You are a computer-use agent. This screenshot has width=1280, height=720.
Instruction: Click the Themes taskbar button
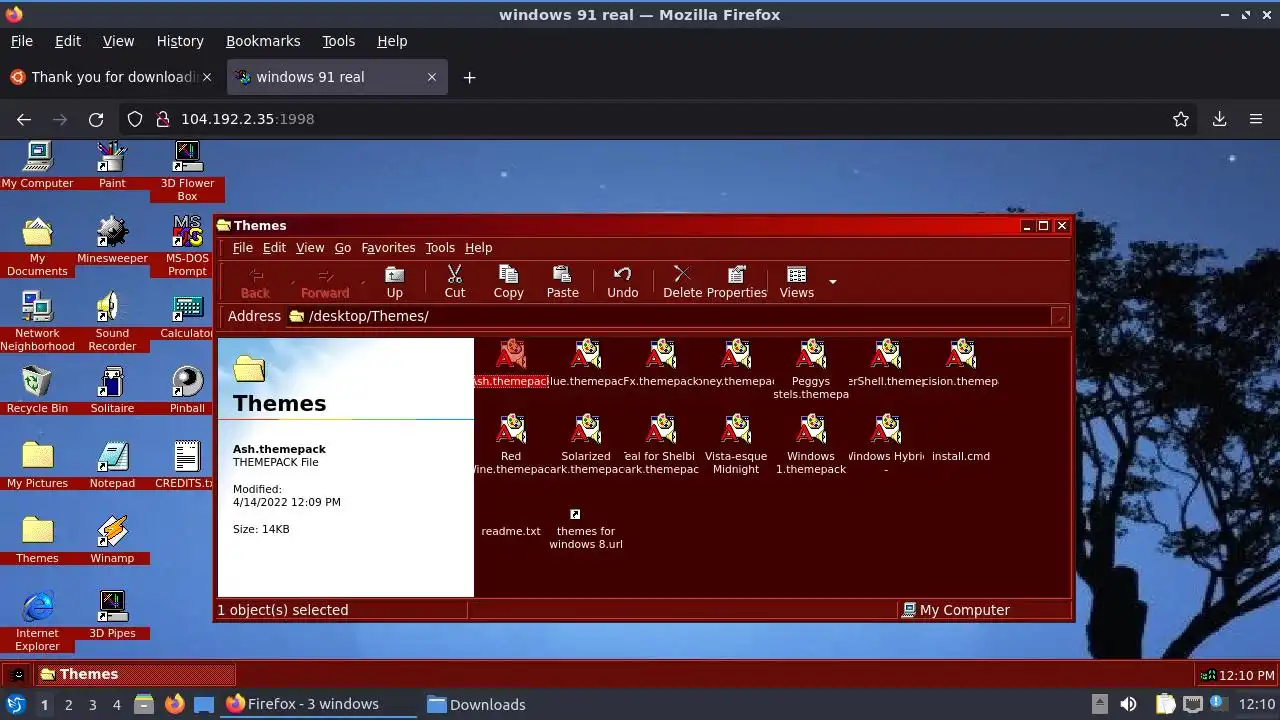(135, 674)
